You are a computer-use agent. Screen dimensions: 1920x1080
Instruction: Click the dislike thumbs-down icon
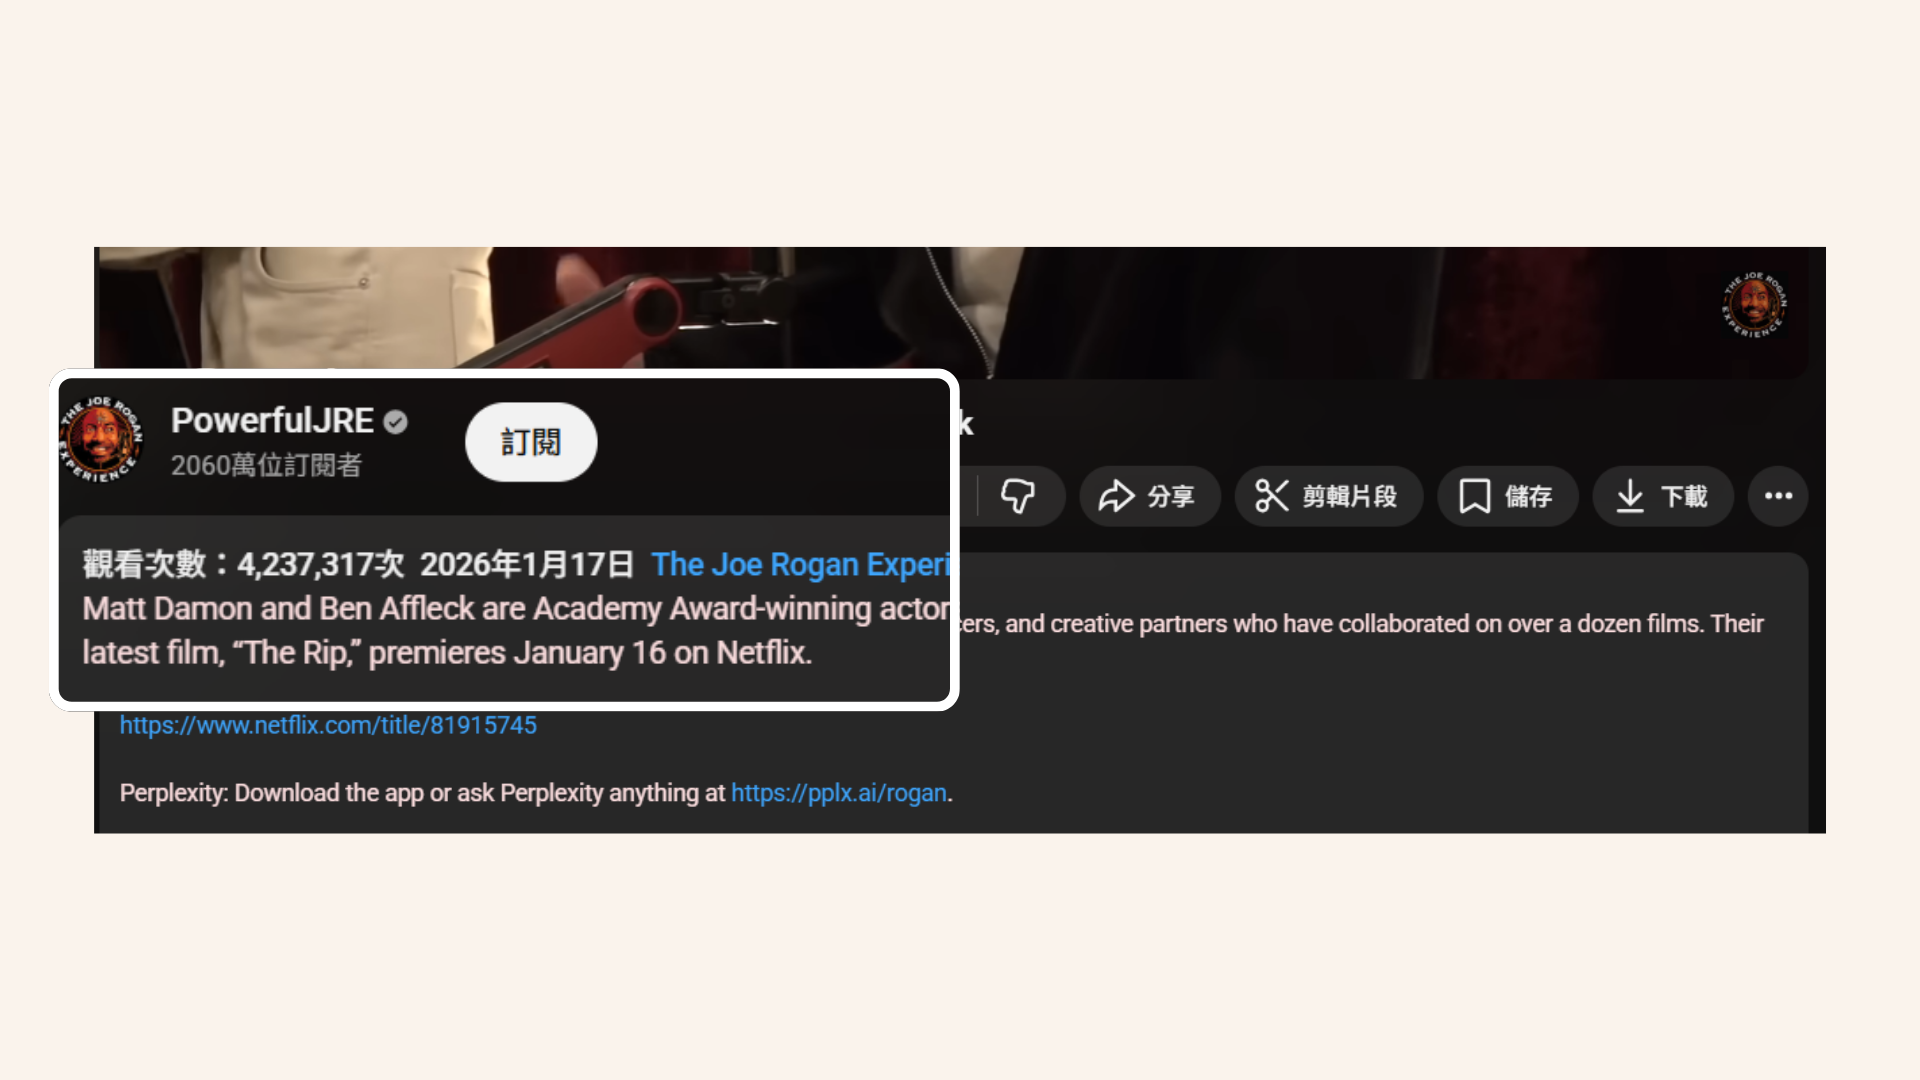point(1018,496)
